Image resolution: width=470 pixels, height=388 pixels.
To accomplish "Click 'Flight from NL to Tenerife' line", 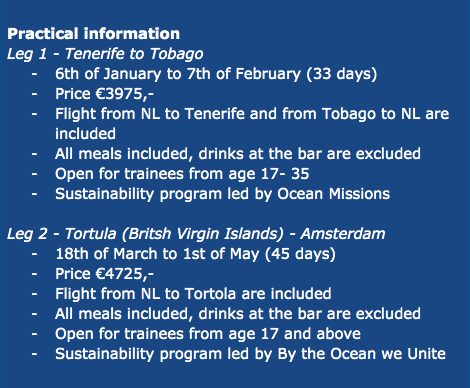I will coord(252,114).
